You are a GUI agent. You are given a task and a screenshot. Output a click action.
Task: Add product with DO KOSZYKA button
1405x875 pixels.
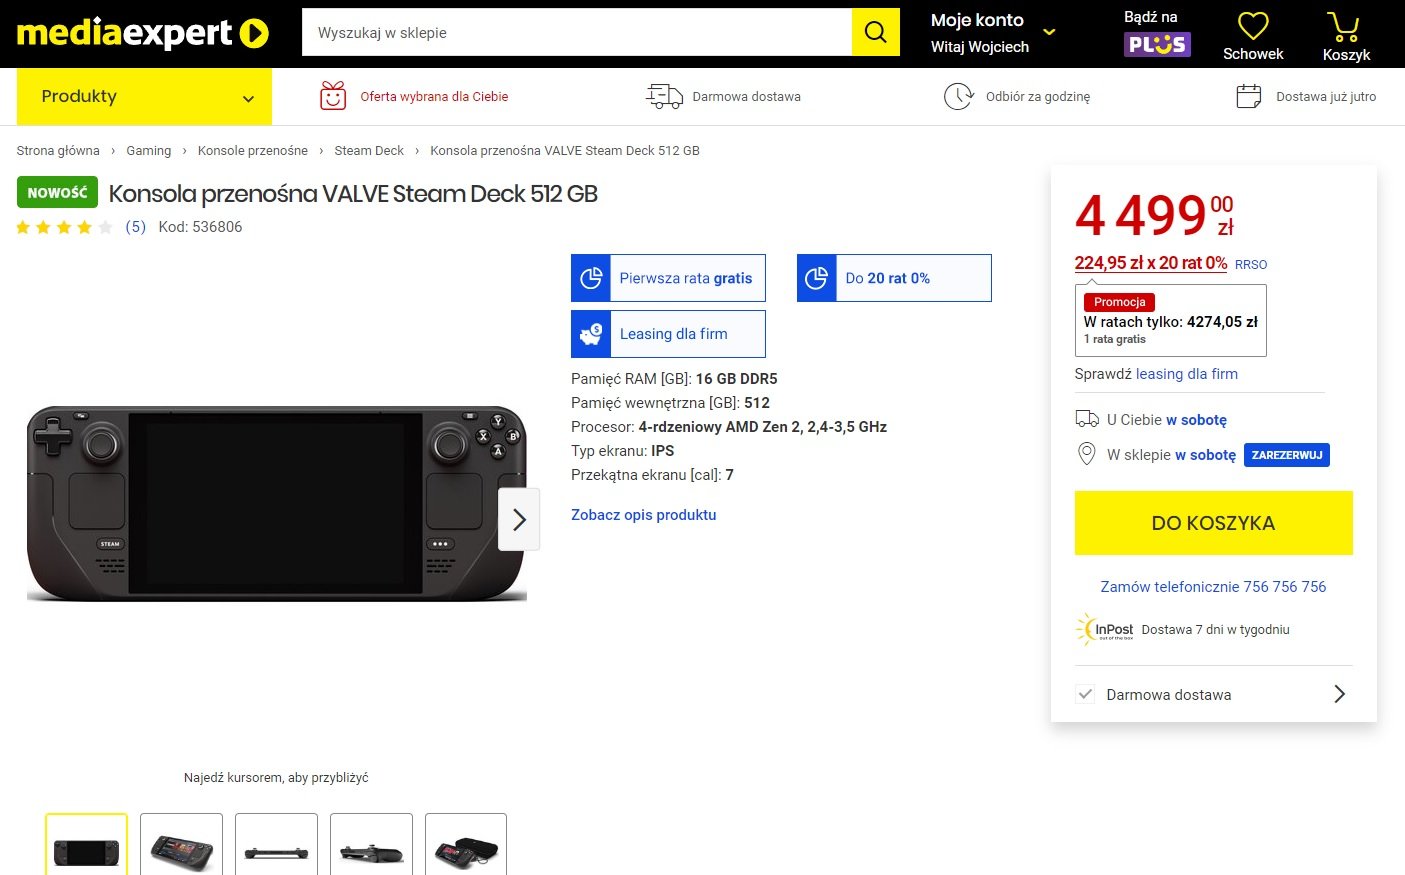1213,523
